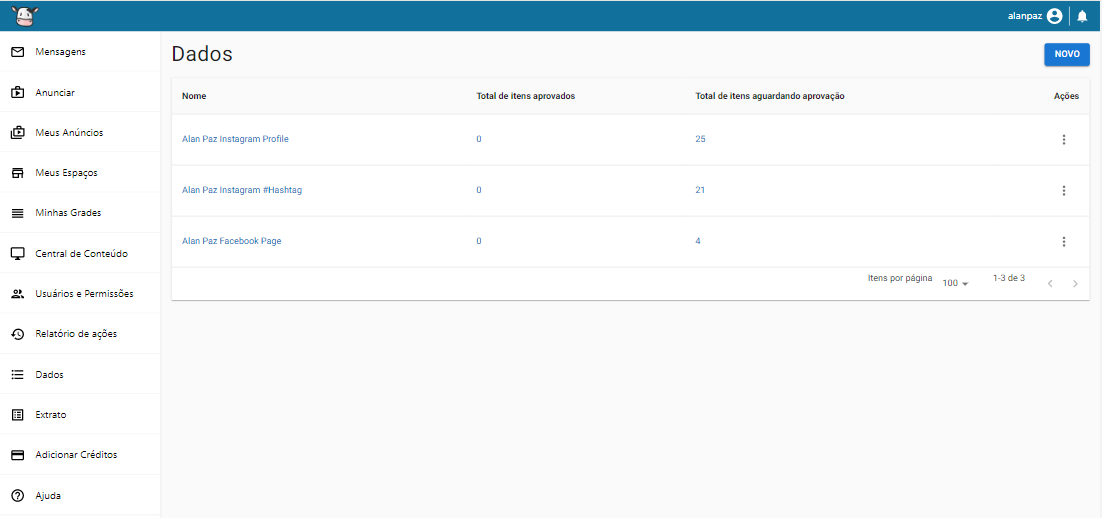Open actions menu for Alan Paz Instagram Profile

[1063, 139]
